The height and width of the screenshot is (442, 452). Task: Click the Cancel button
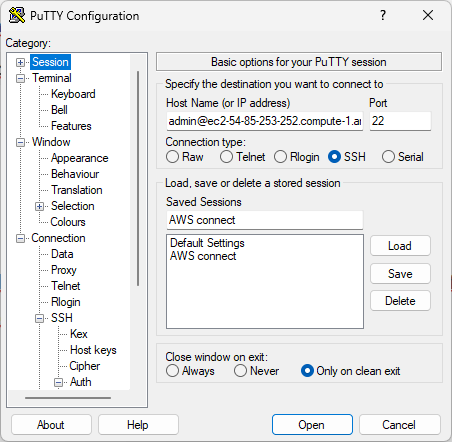tap(399, 425)
